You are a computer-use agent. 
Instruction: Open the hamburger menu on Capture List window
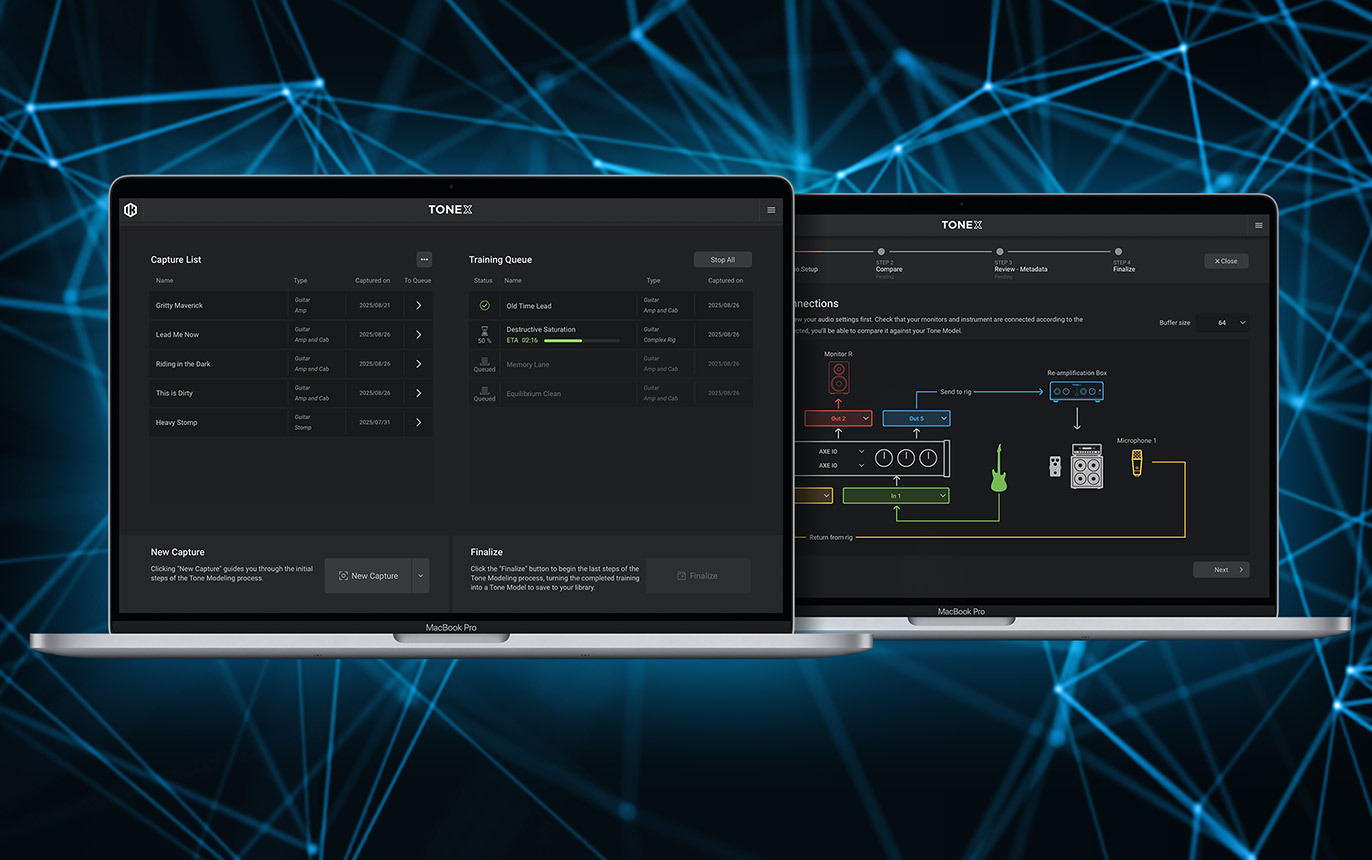click(x=771, y=210)
